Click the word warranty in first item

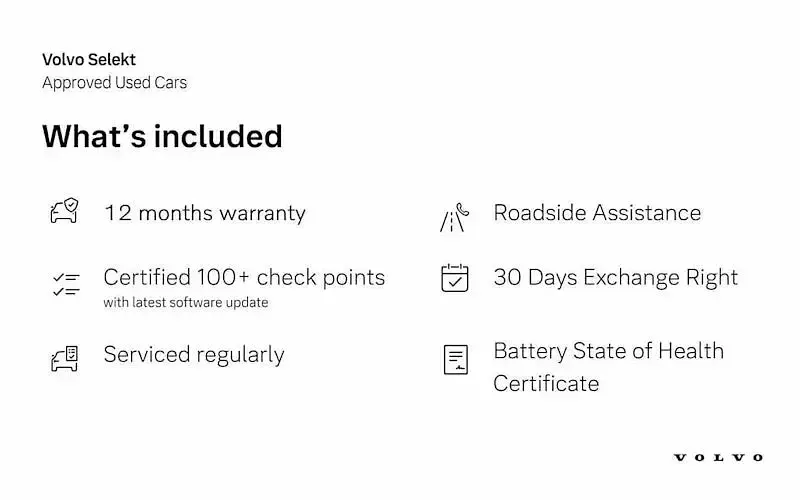262,214
